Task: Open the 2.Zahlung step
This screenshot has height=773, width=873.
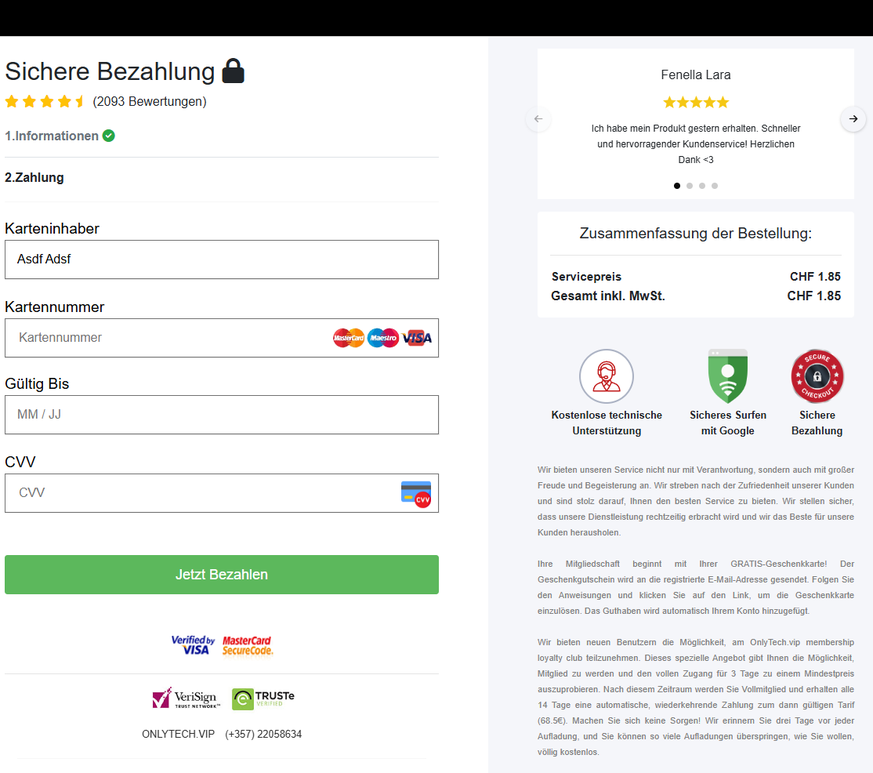Action: [34, 178]
